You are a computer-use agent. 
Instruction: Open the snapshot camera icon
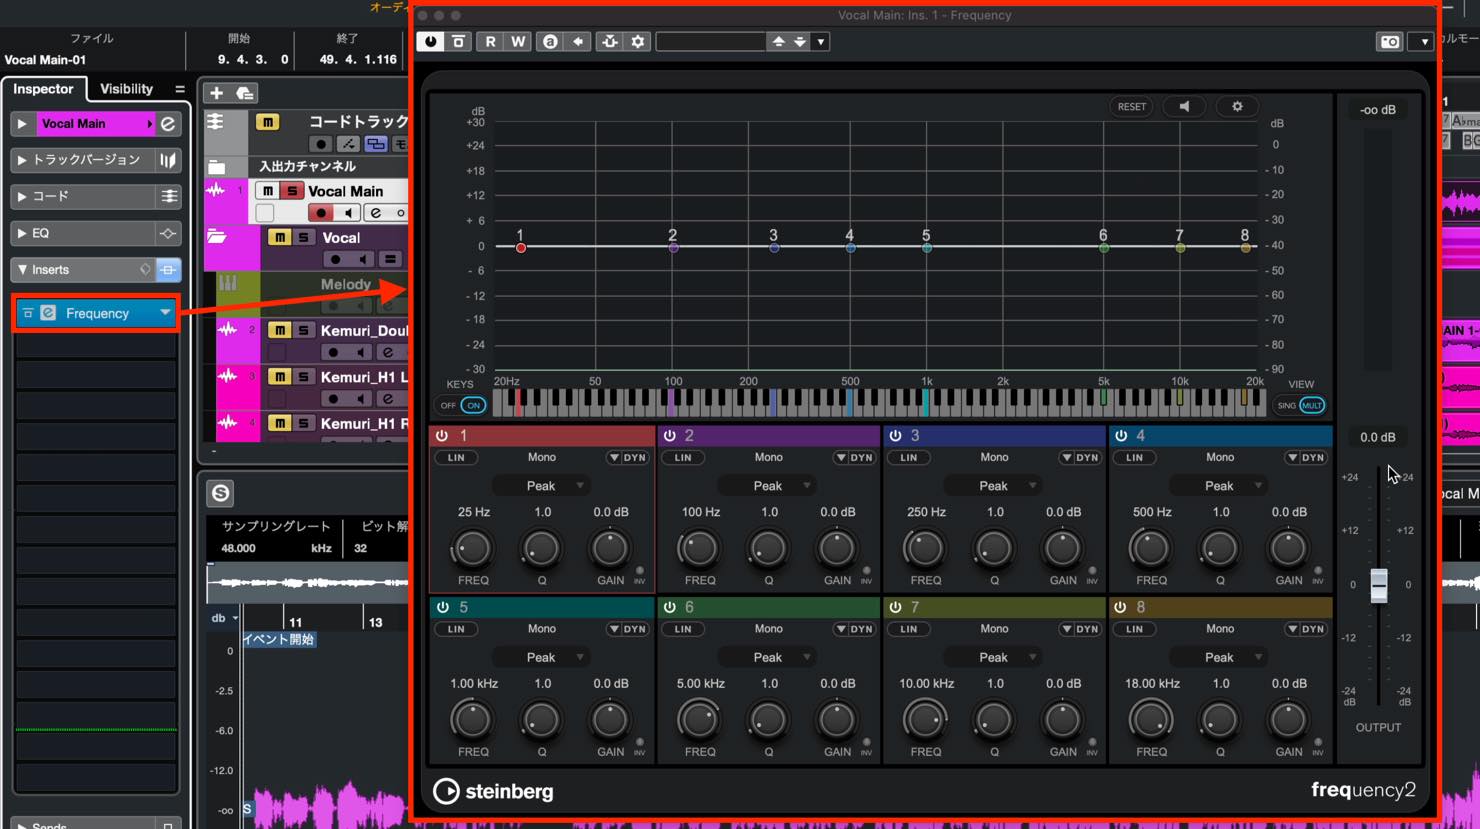point(1390,42)
